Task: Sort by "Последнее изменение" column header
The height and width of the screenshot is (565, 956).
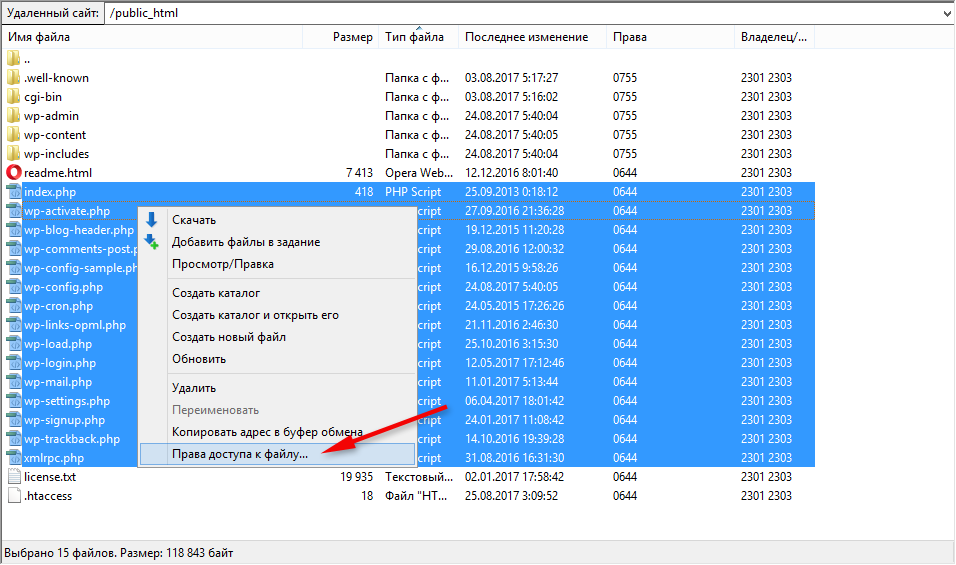Action: 526,37
